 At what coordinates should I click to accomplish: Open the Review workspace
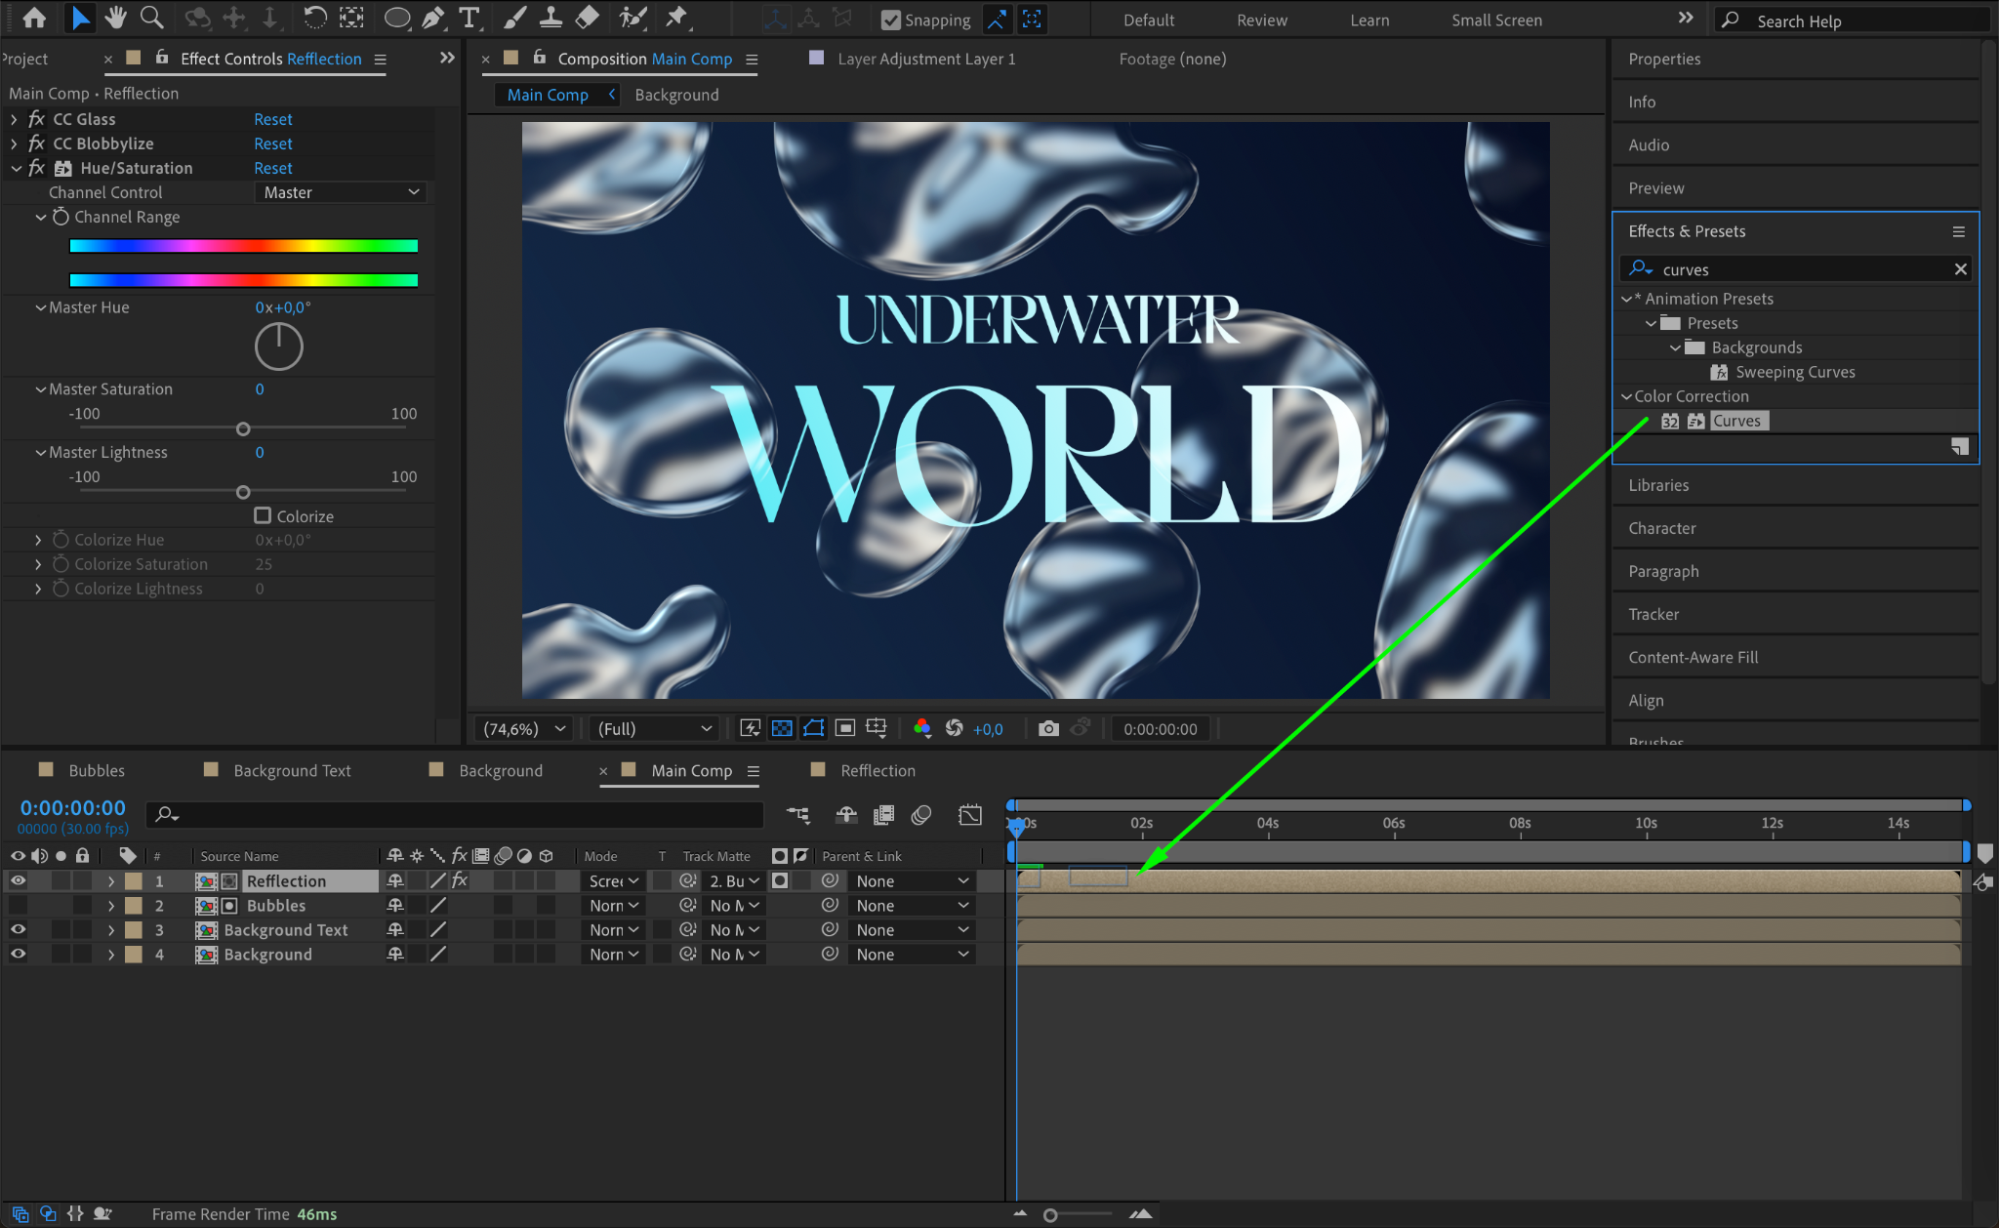[1261, 20]
